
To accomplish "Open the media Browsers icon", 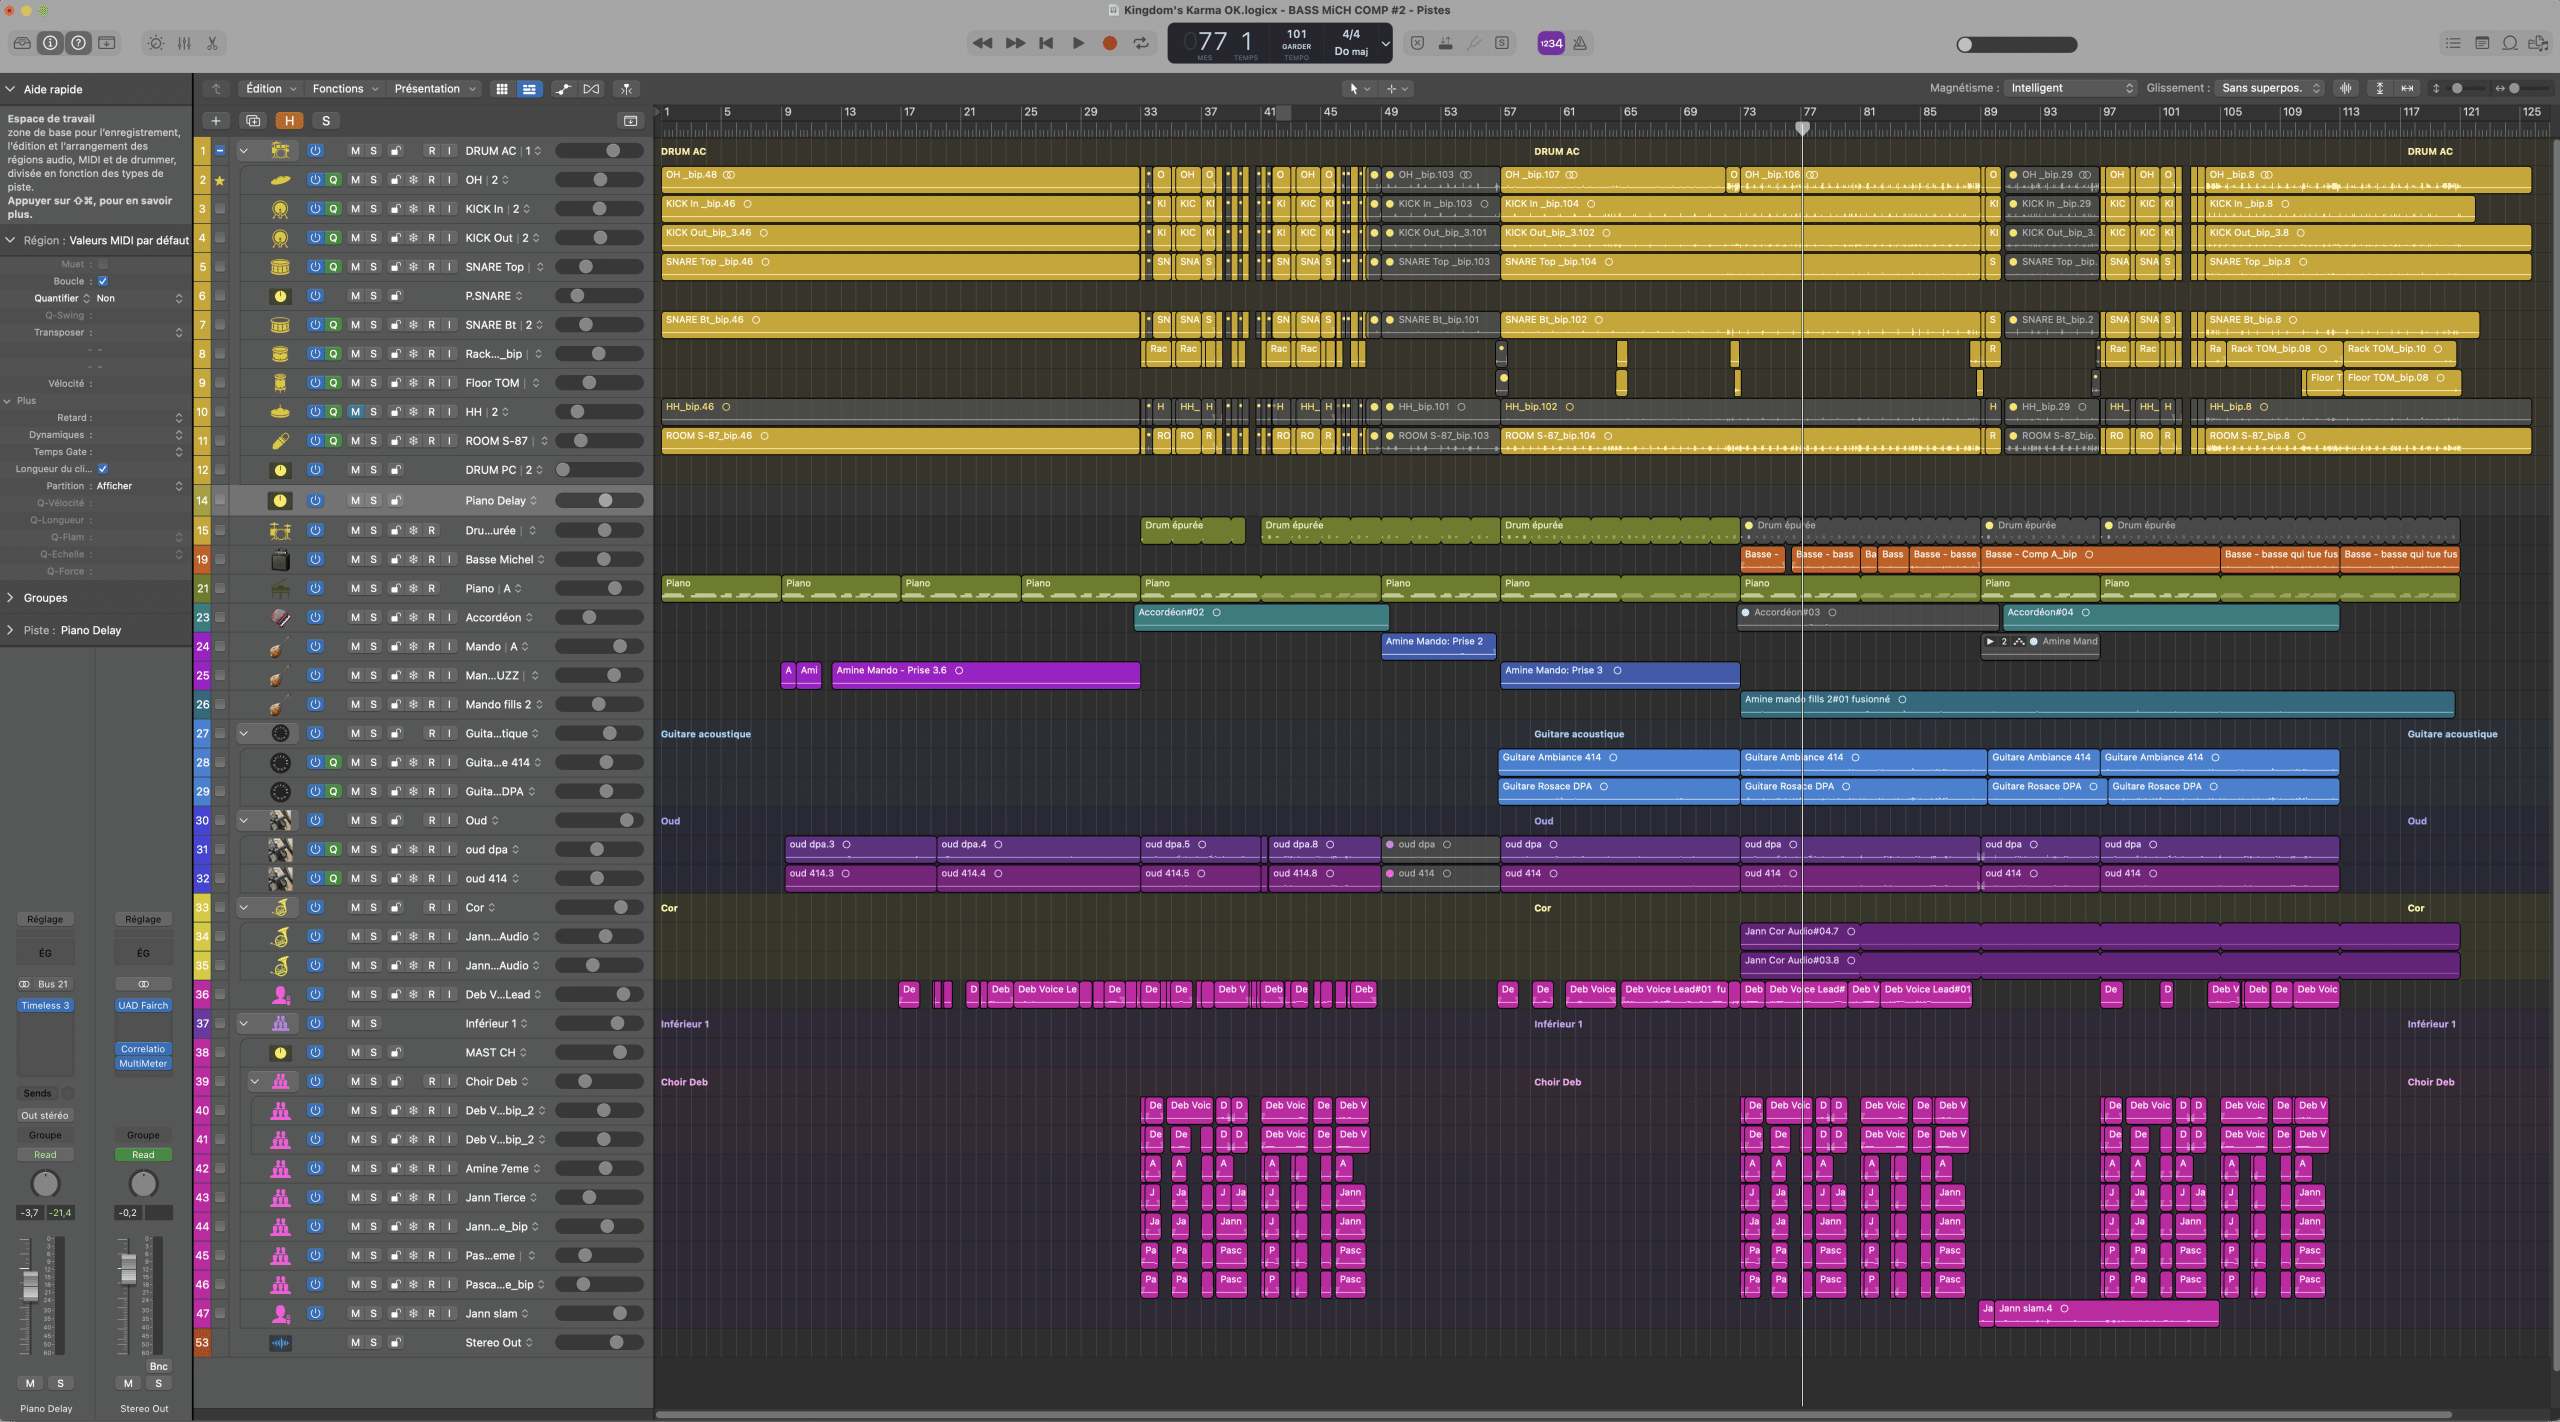I will point(2538,43).
